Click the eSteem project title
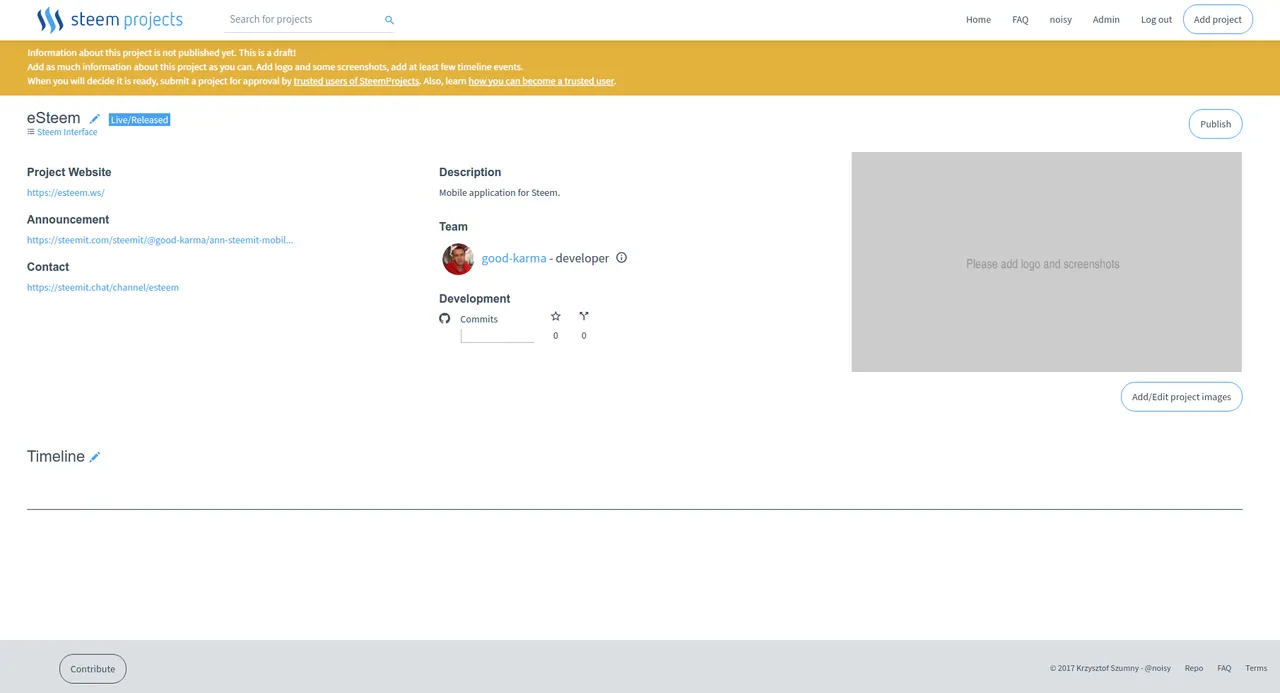The image size is (1280, 693). (54, 118)
